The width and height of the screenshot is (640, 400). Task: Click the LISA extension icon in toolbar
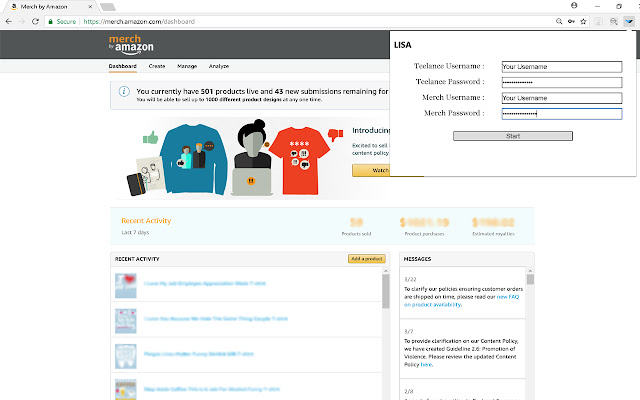629,21
